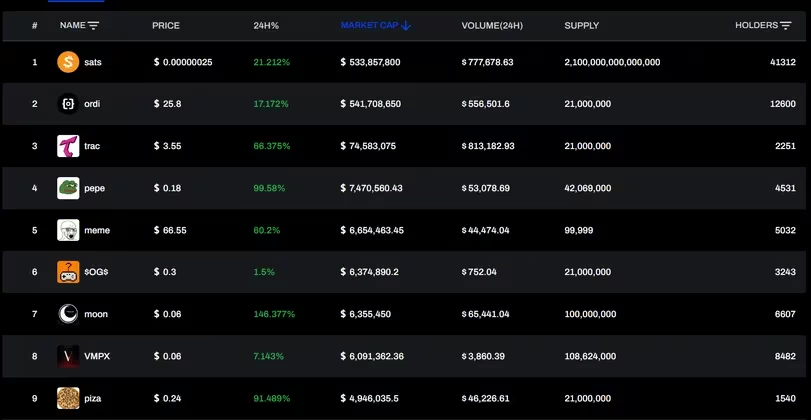Click the pepe frog icon
The height and width of the screenshot is (420, 811).
click(x=68, y=188)
